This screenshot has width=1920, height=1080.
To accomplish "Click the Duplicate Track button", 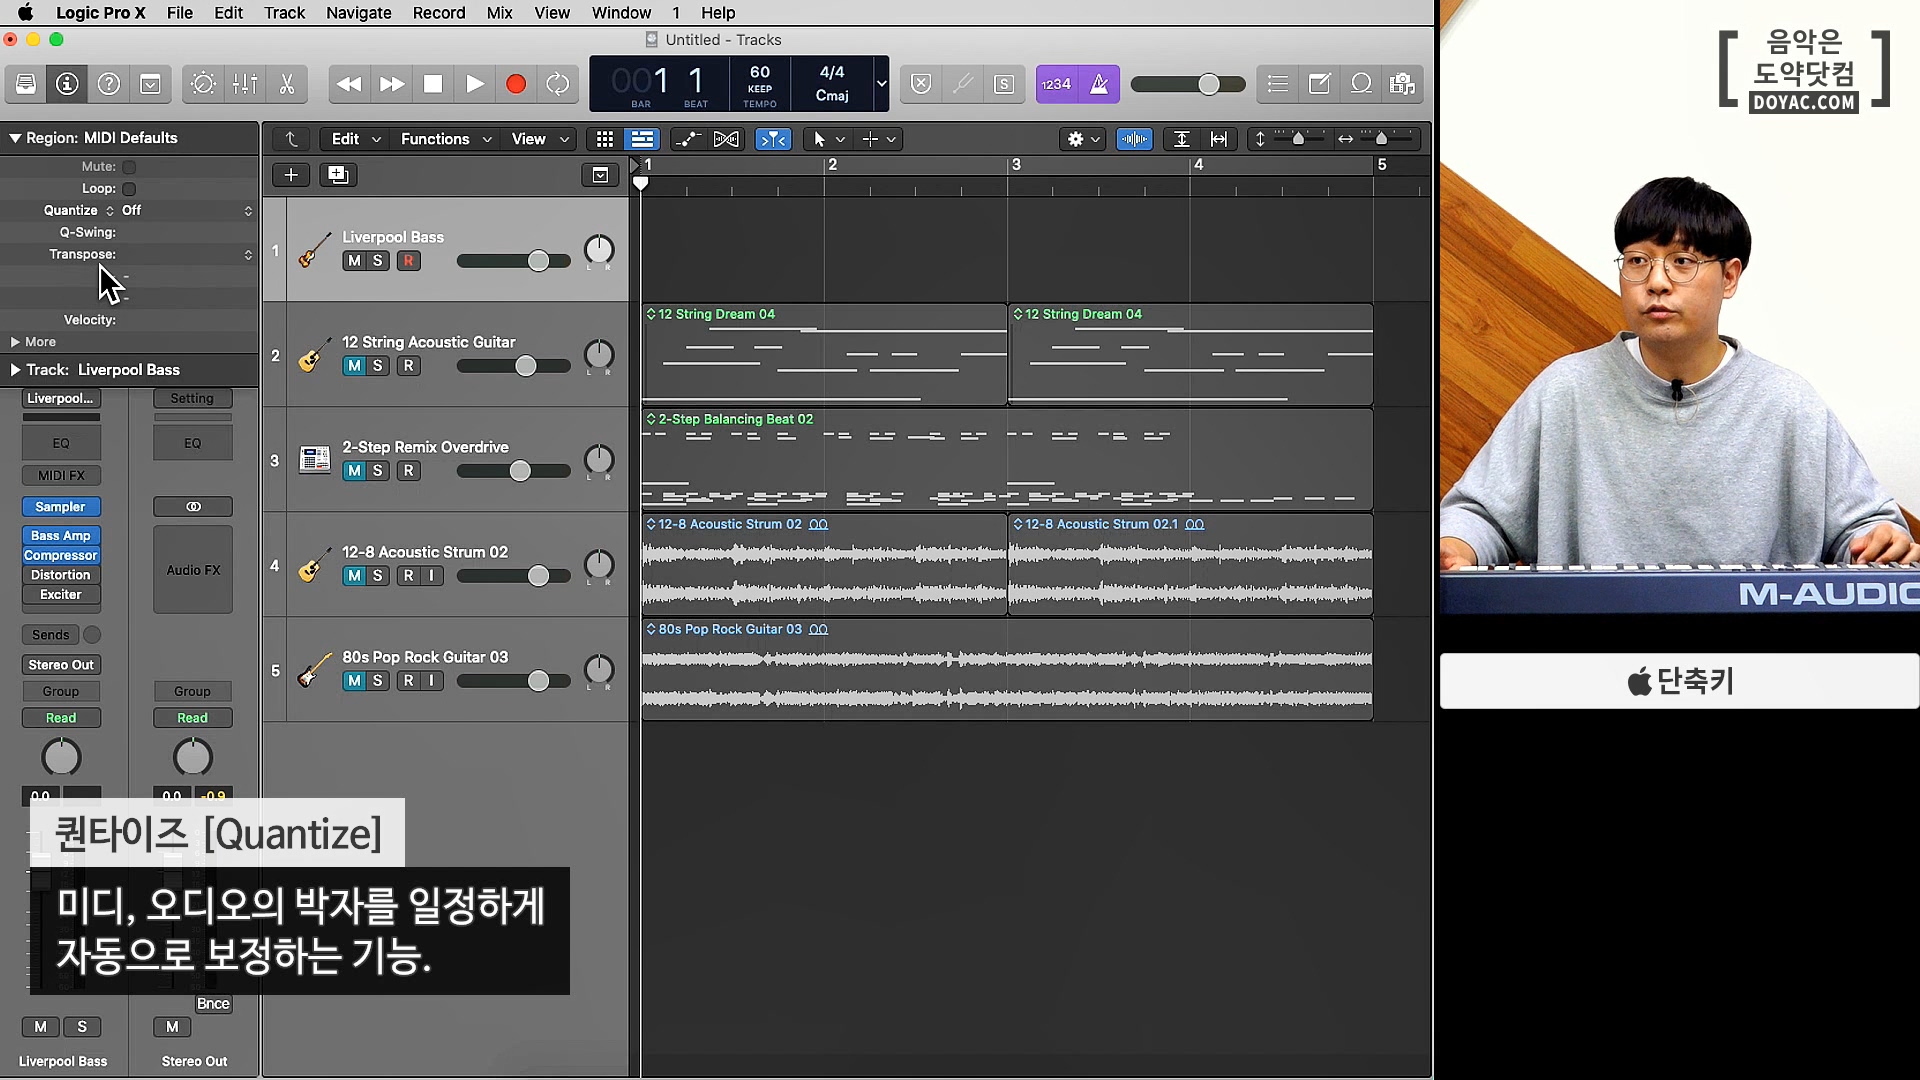I will pos(338,175).
